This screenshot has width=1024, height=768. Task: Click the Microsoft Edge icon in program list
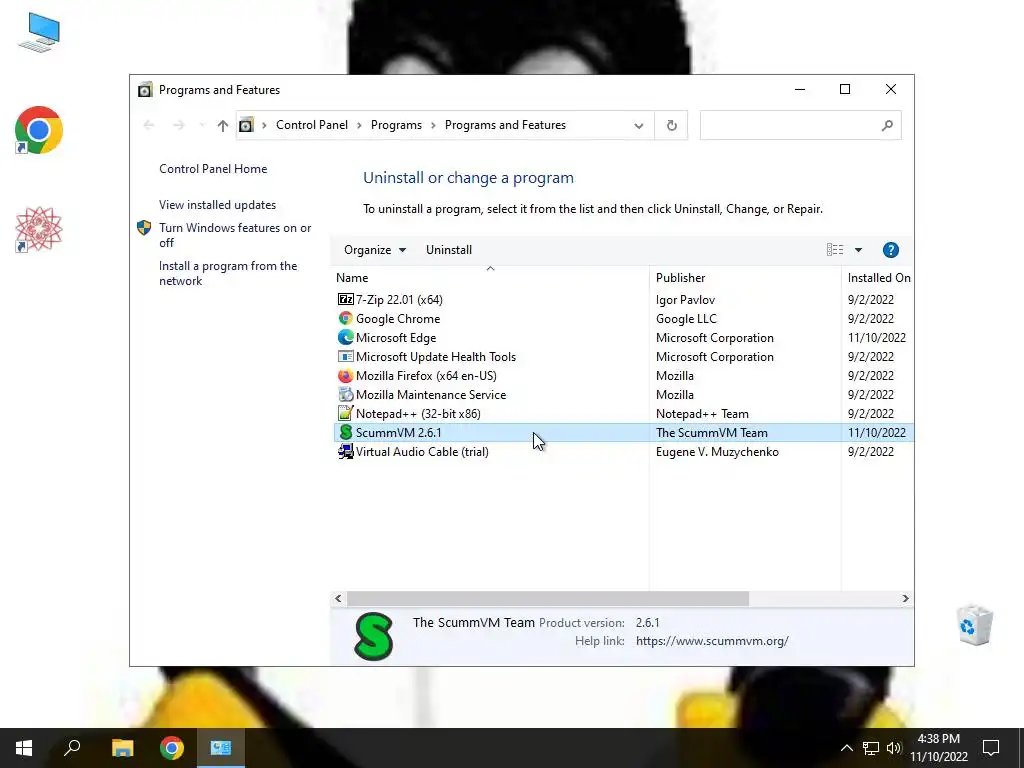pos(345,337)
